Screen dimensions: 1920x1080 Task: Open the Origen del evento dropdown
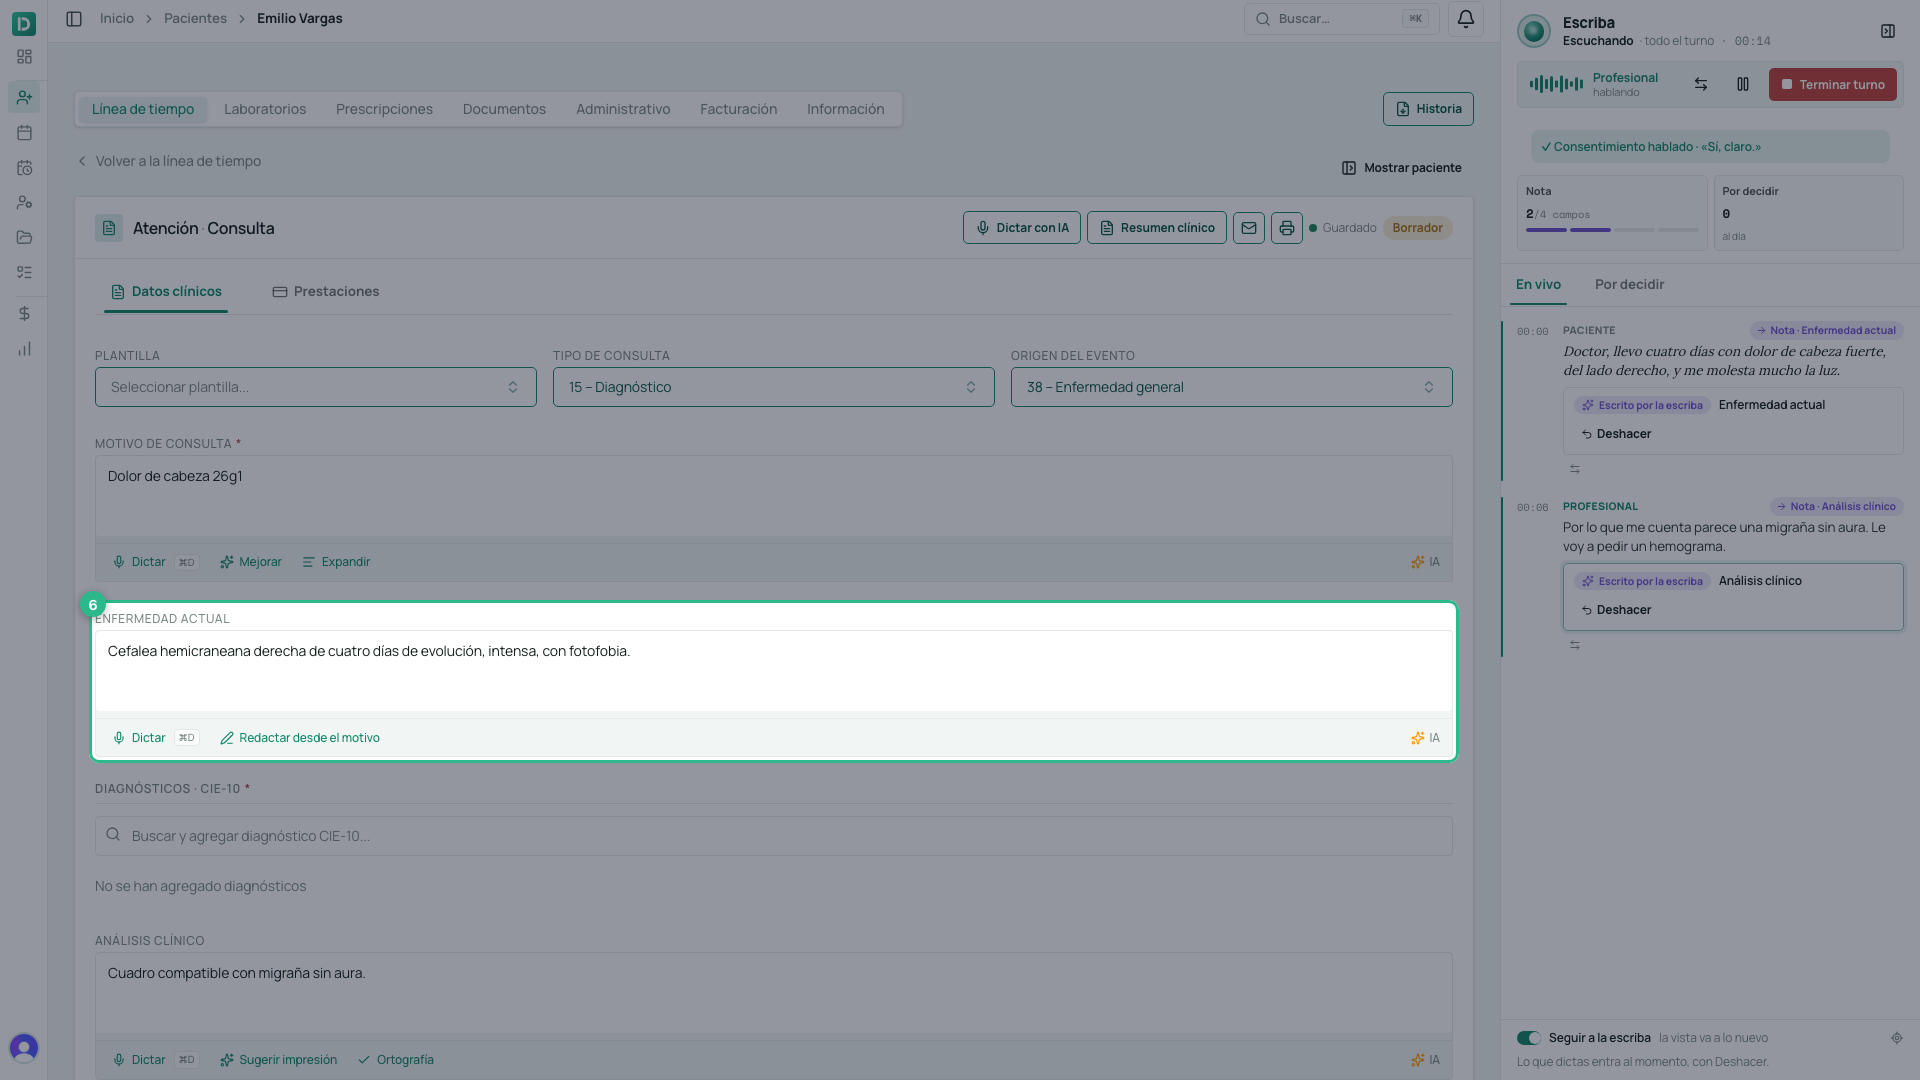pyautogui.click(x=1232, y=387)
